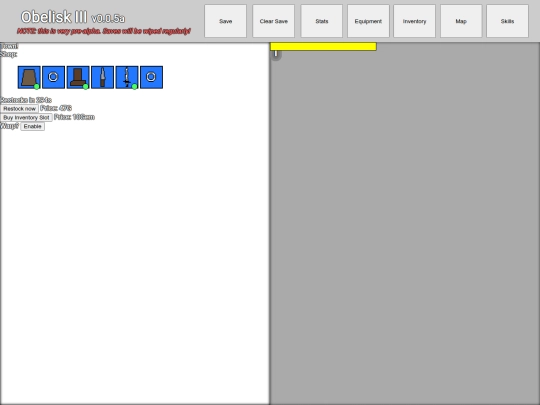The height and width of the screenshot is (405, 540).
Task: Open the Inventory panel
Action: coord(414,21)
